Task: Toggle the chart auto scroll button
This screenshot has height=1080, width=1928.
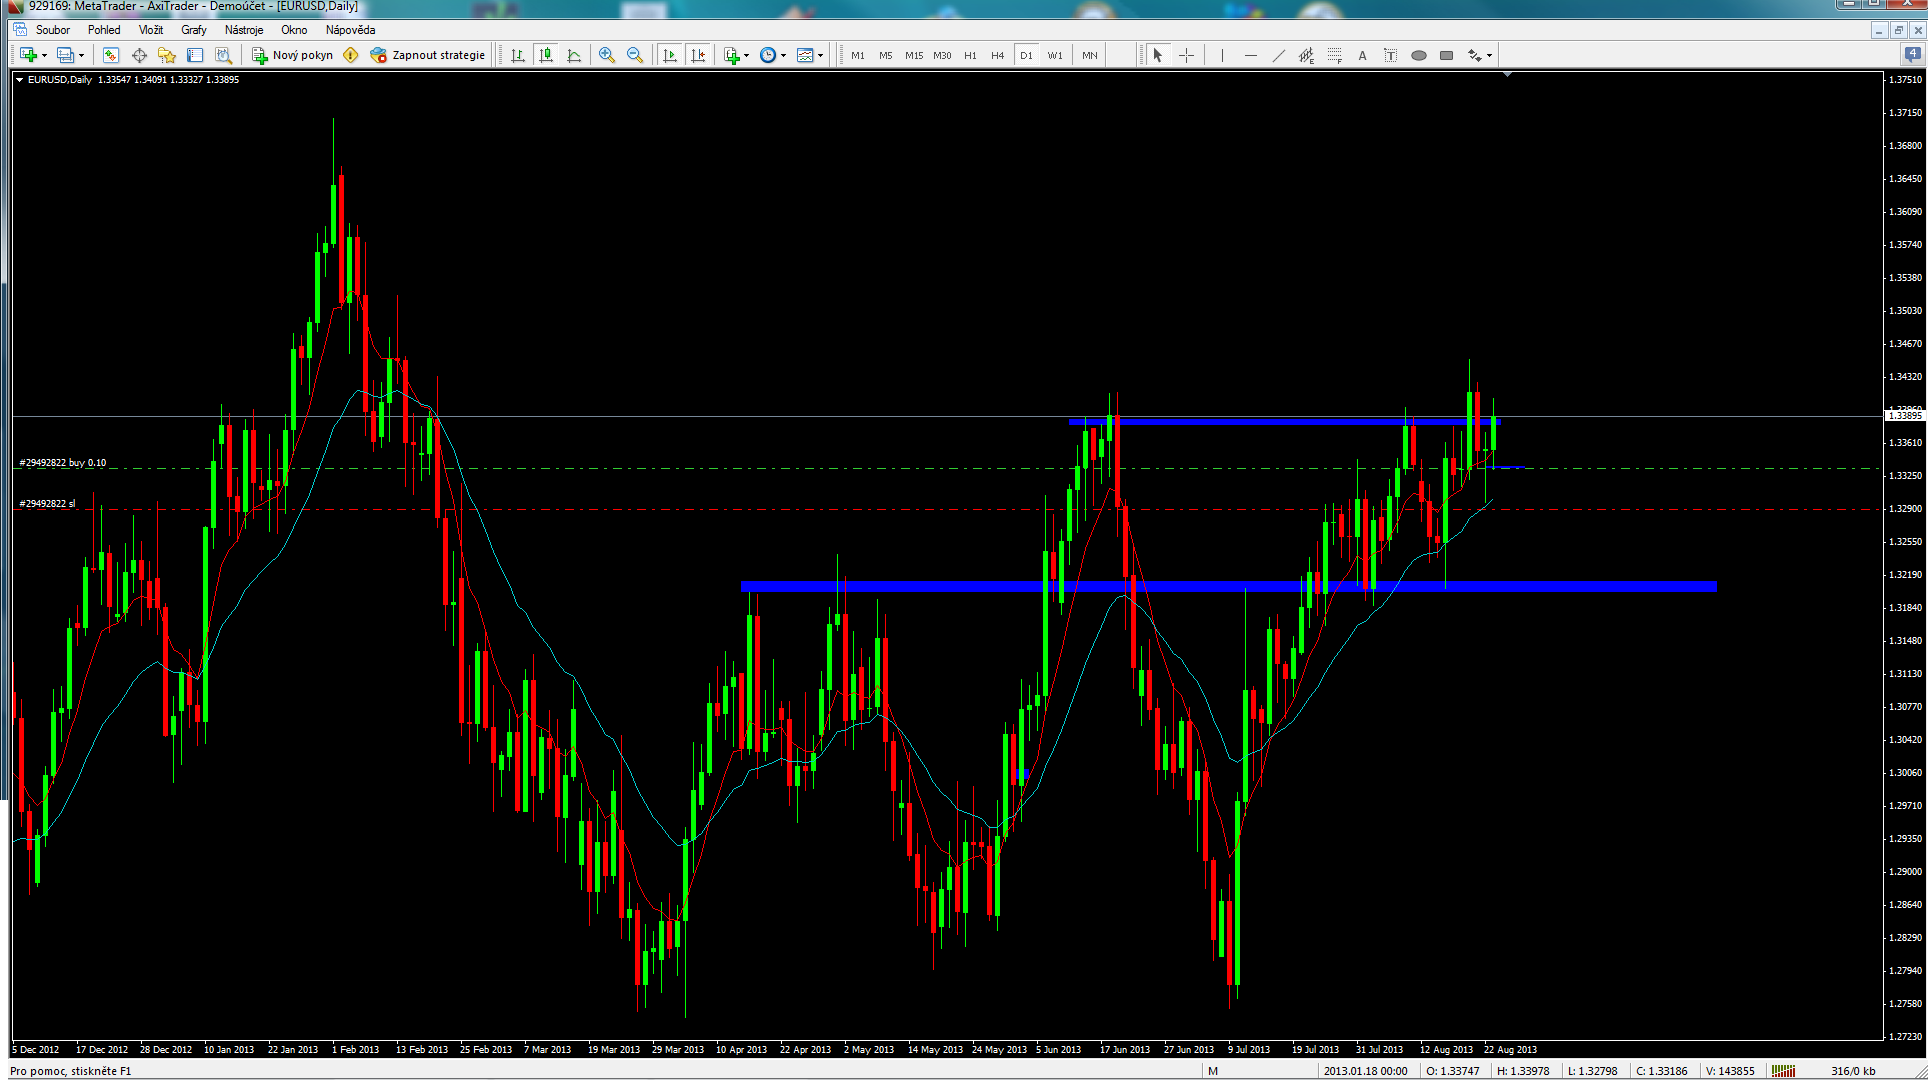Action: [x=669, y=55]
